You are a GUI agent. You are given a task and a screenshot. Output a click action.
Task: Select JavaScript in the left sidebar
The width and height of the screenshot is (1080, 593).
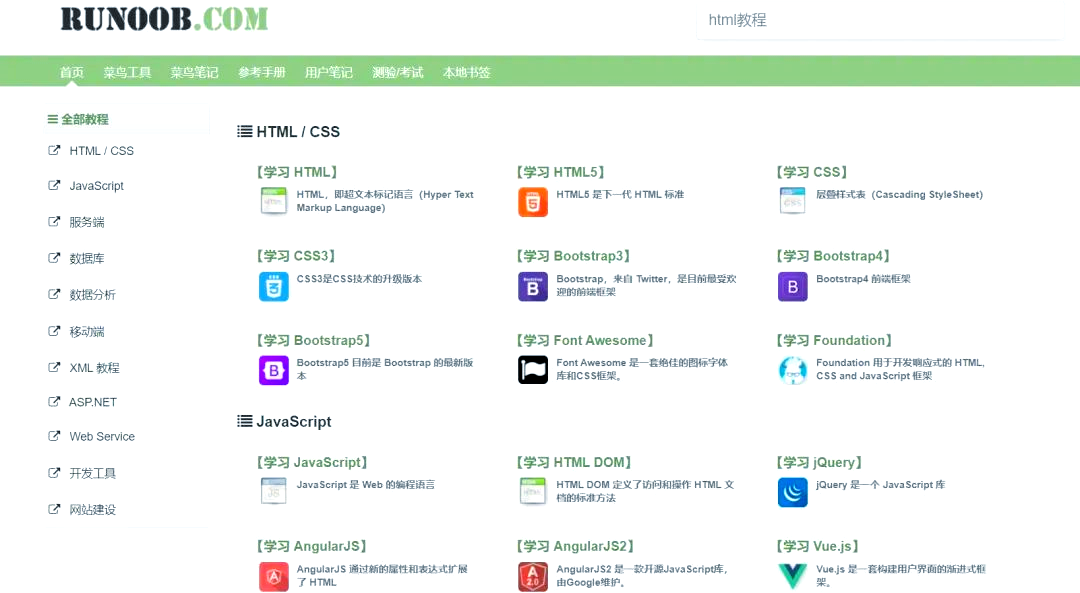96,186
